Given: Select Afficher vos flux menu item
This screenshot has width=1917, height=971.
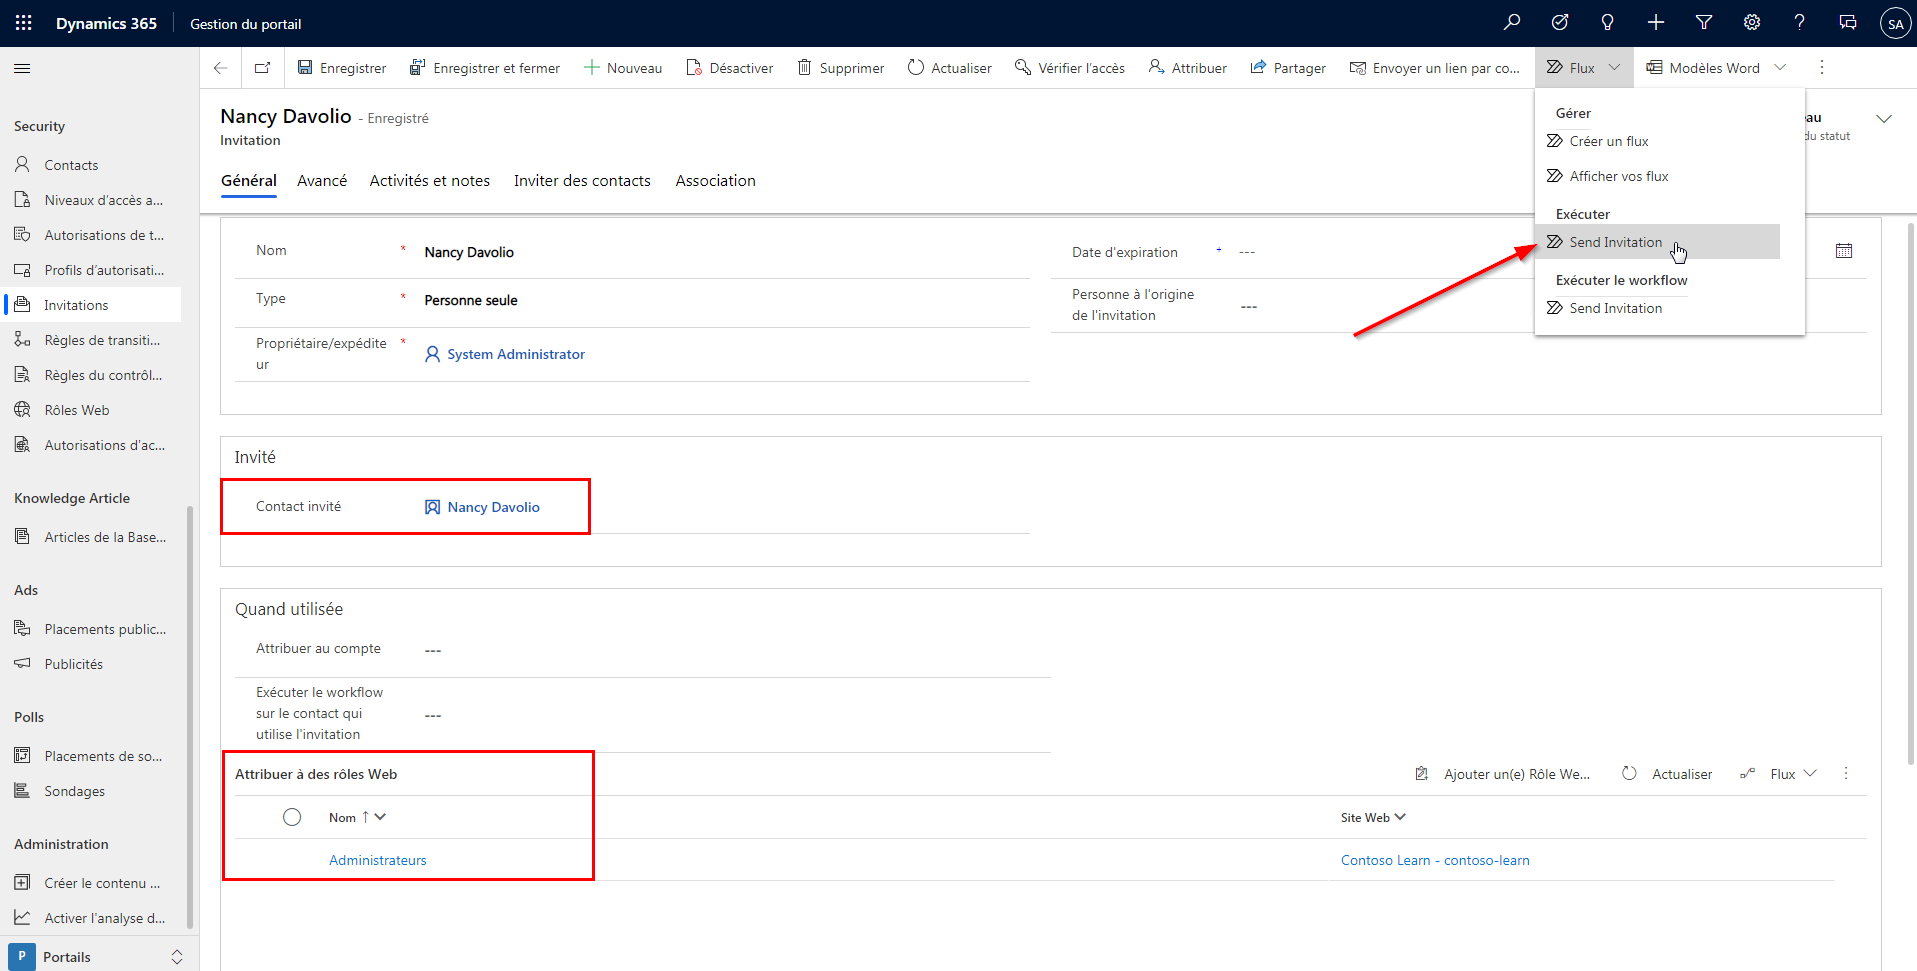Looking at the screenshot, I should tap(1607, 176).
